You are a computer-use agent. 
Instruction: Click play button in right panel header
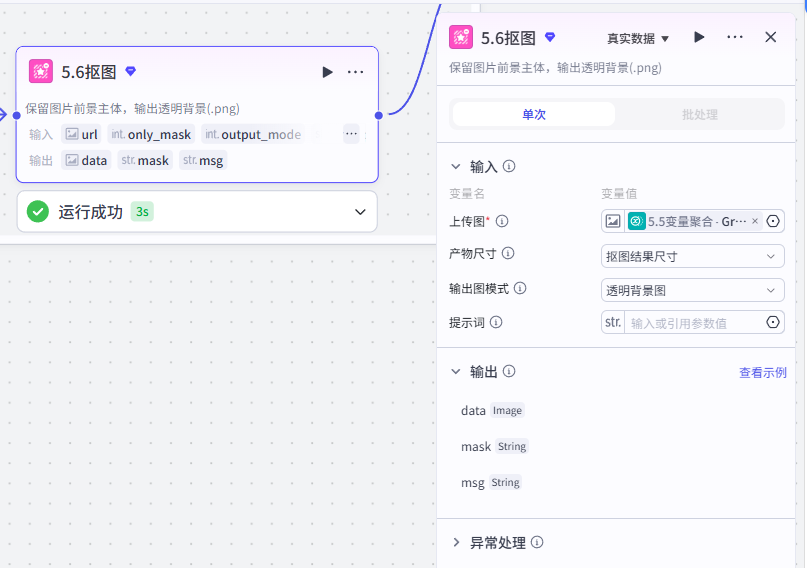[699, 37]
